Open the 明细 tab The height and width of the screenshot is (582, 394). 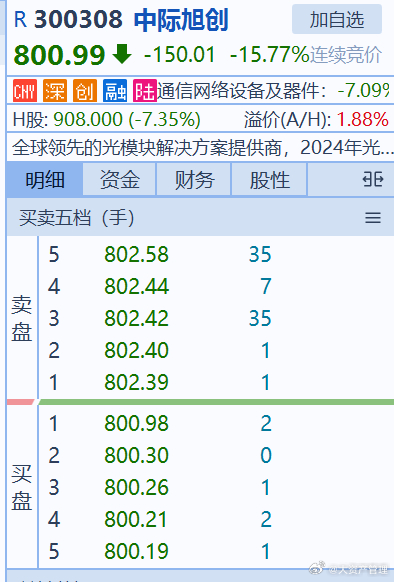45,180
